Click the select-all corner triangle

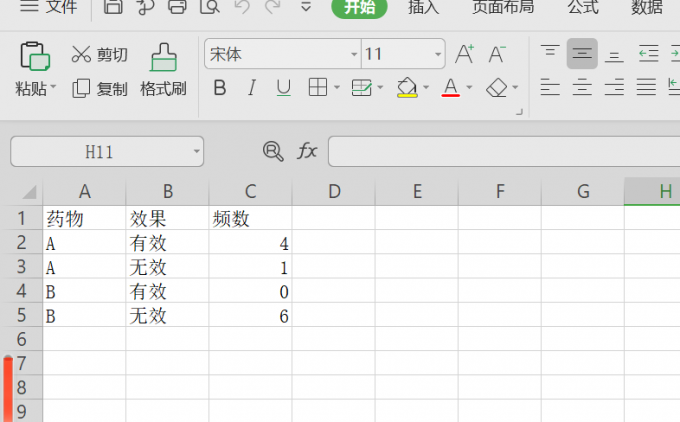coord(29,191)
